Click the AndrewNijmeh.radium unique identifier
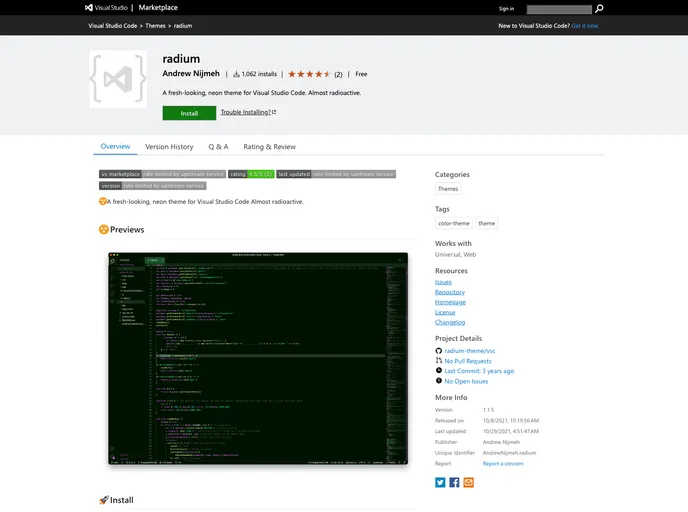This screenshot has width=688, height=512. point(509,453)
